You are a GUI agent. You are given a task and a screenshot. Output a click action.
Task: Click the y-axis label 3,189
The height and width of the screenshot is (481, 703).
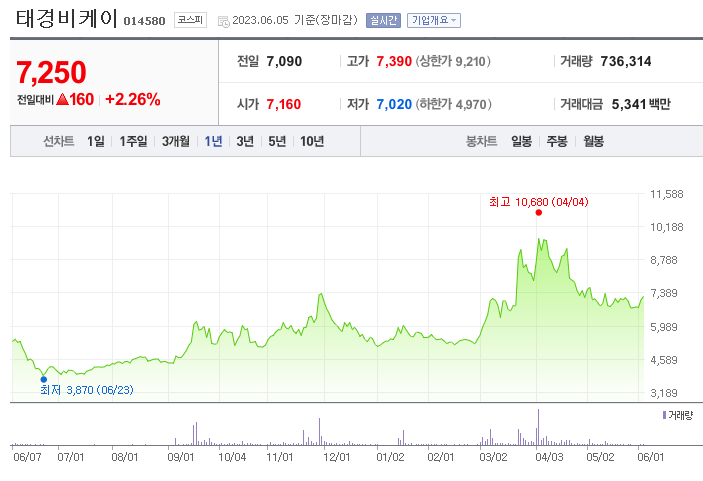coord(664,393)
